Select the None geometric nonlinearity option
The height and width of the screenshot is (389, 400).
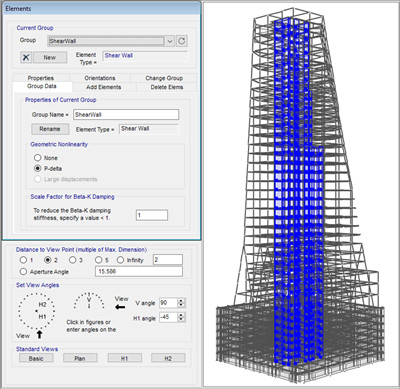(38, 158)
